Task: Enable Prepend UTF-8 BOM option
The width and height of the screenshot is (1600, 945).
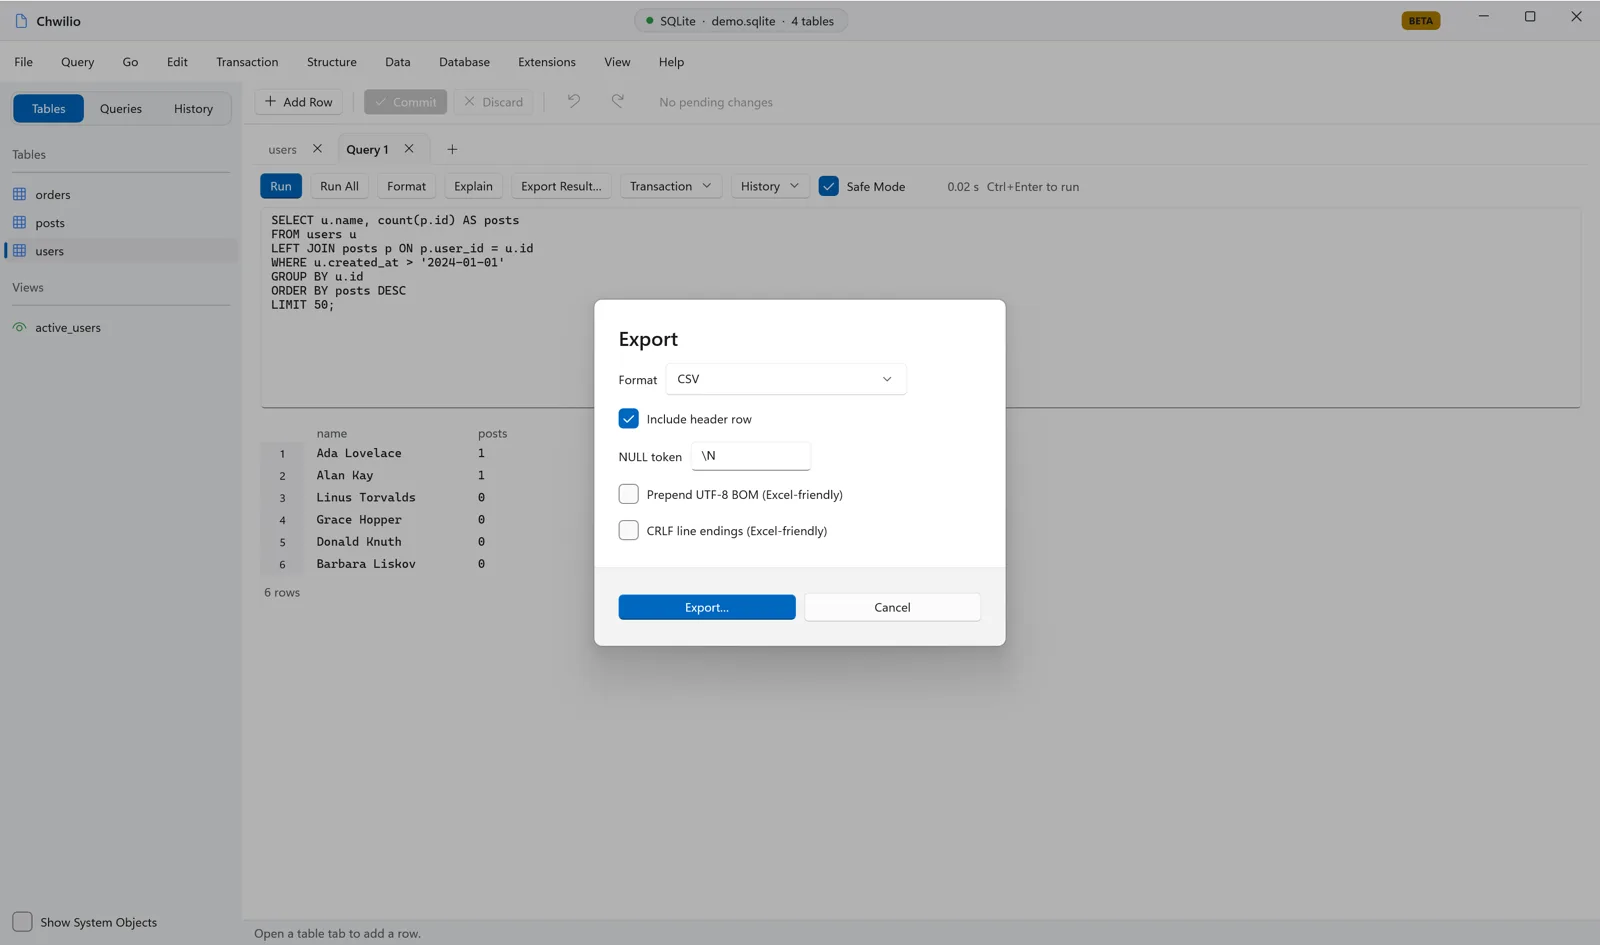Action: pos(628,494)
